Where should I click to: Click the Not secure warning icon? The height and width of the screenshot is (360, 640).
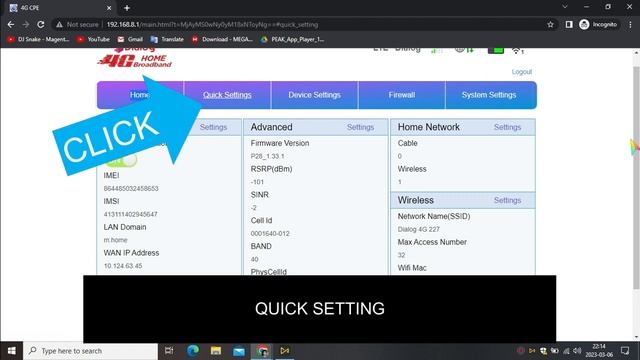(60, 24)
